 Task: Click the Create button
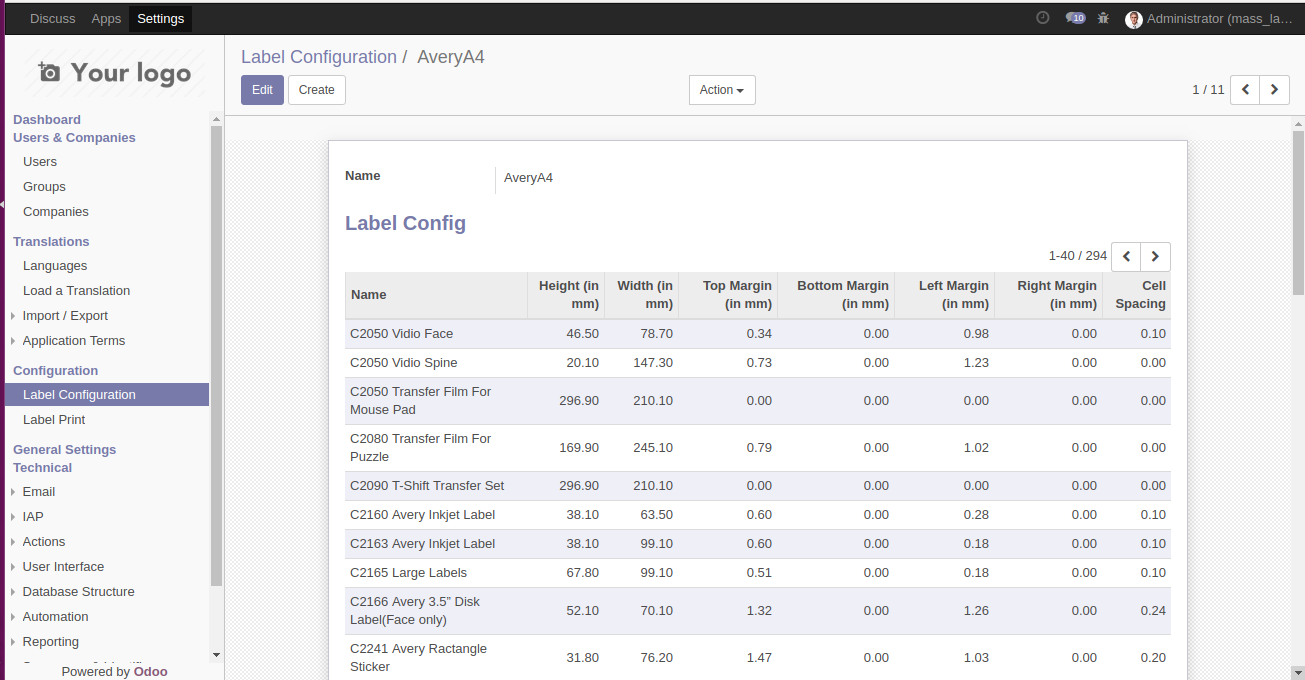(316, 90)
